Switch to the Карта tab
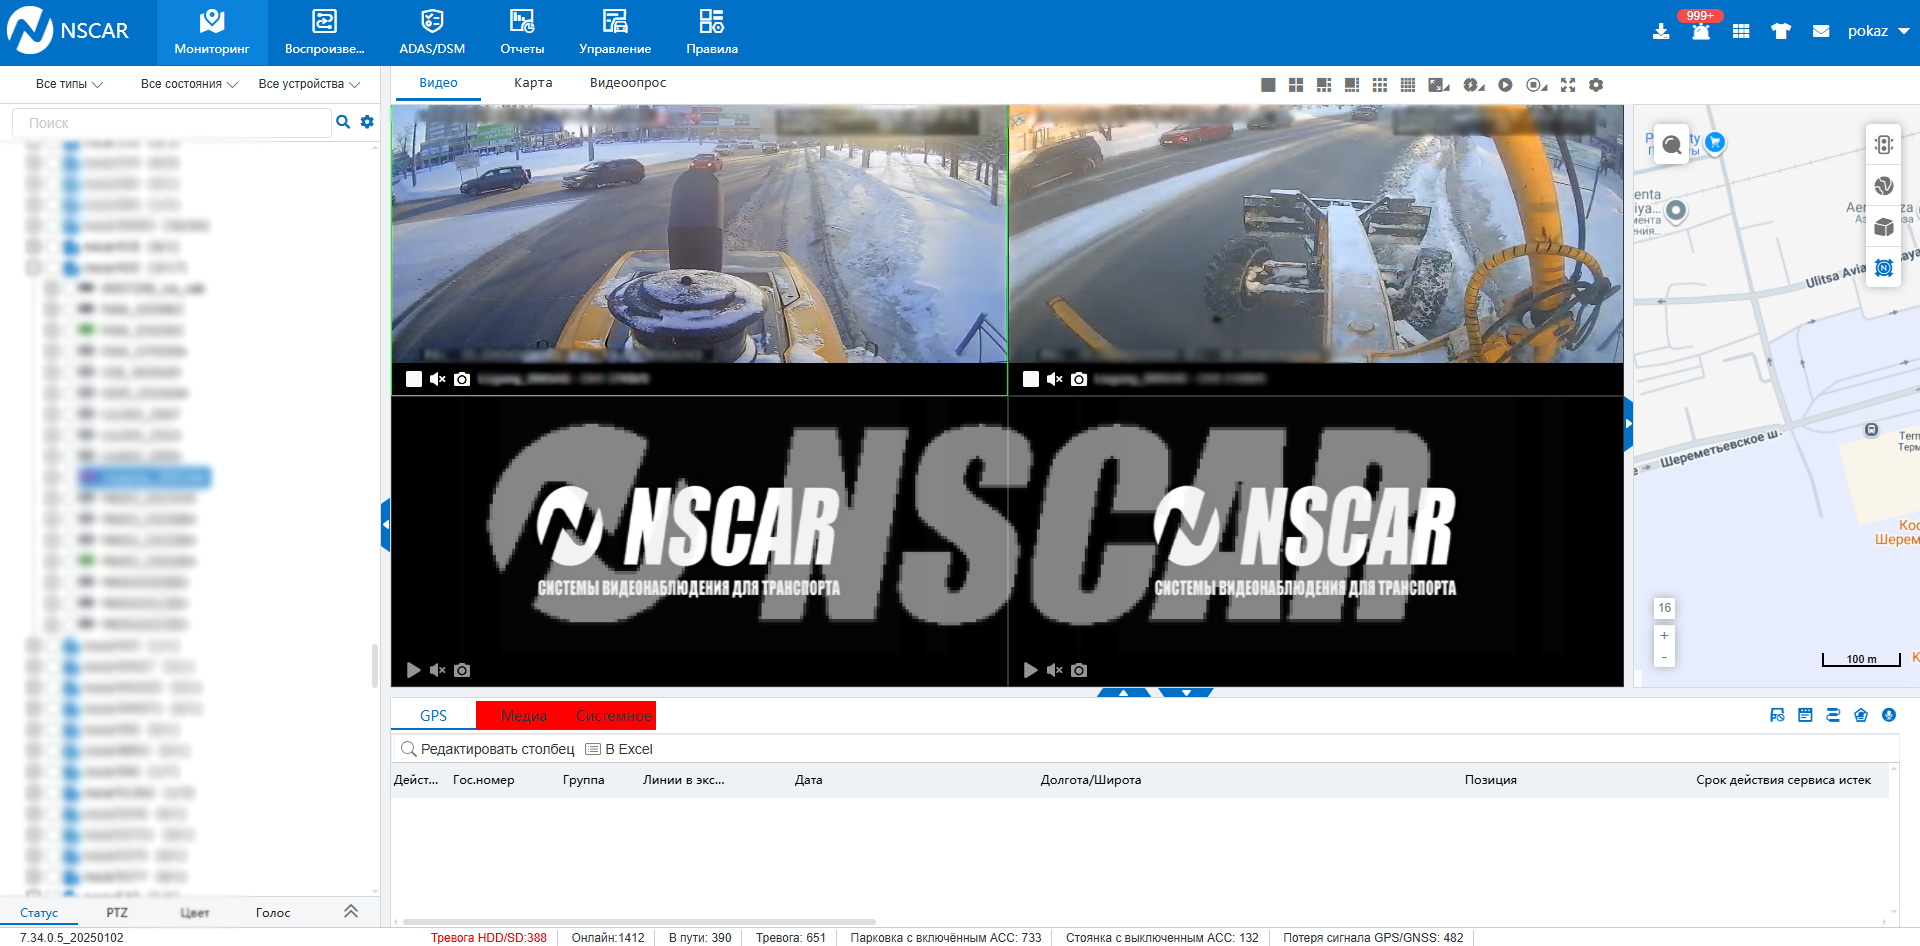Screen dimensions: 1920x946 click(533, 83)
